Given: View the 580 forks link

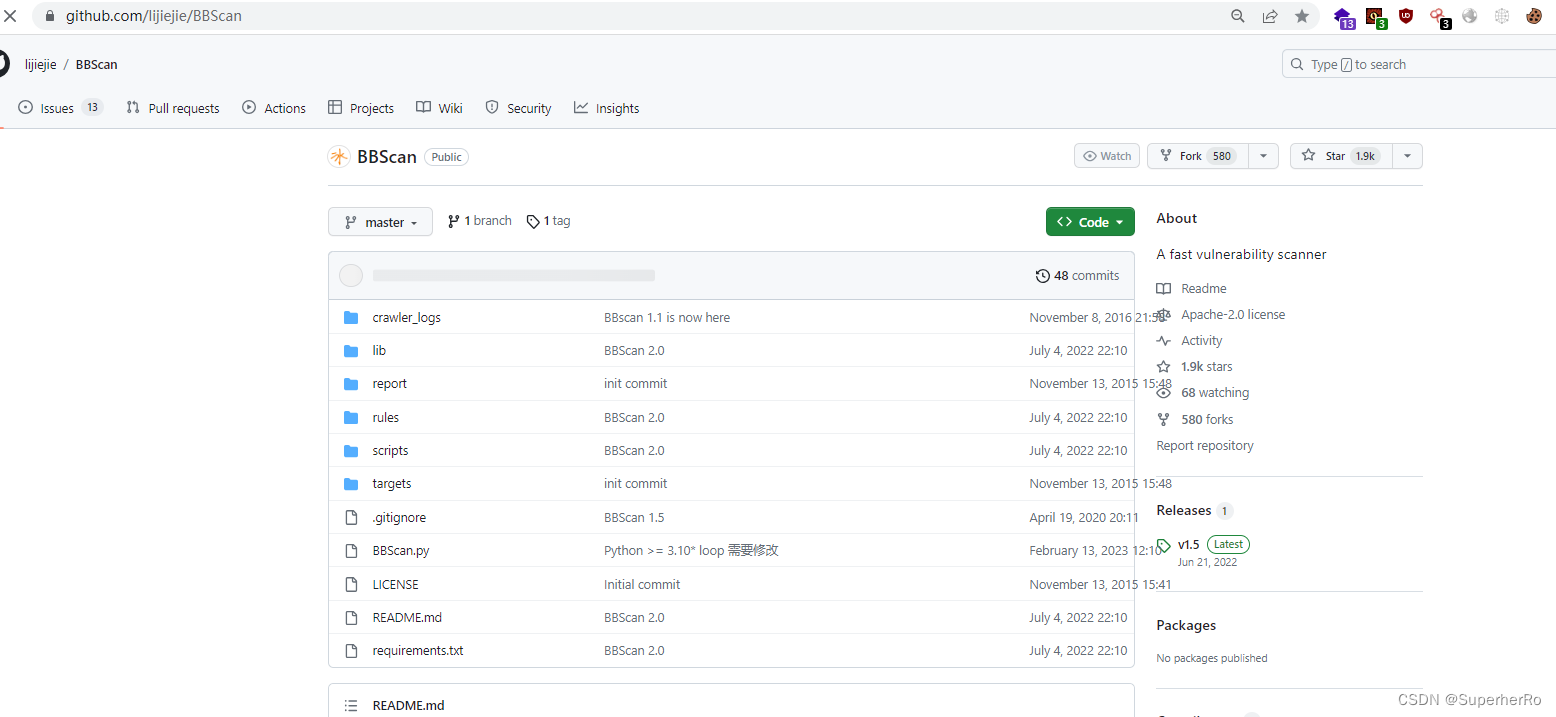Looking at the screenshot, I should click(1195, 420).
